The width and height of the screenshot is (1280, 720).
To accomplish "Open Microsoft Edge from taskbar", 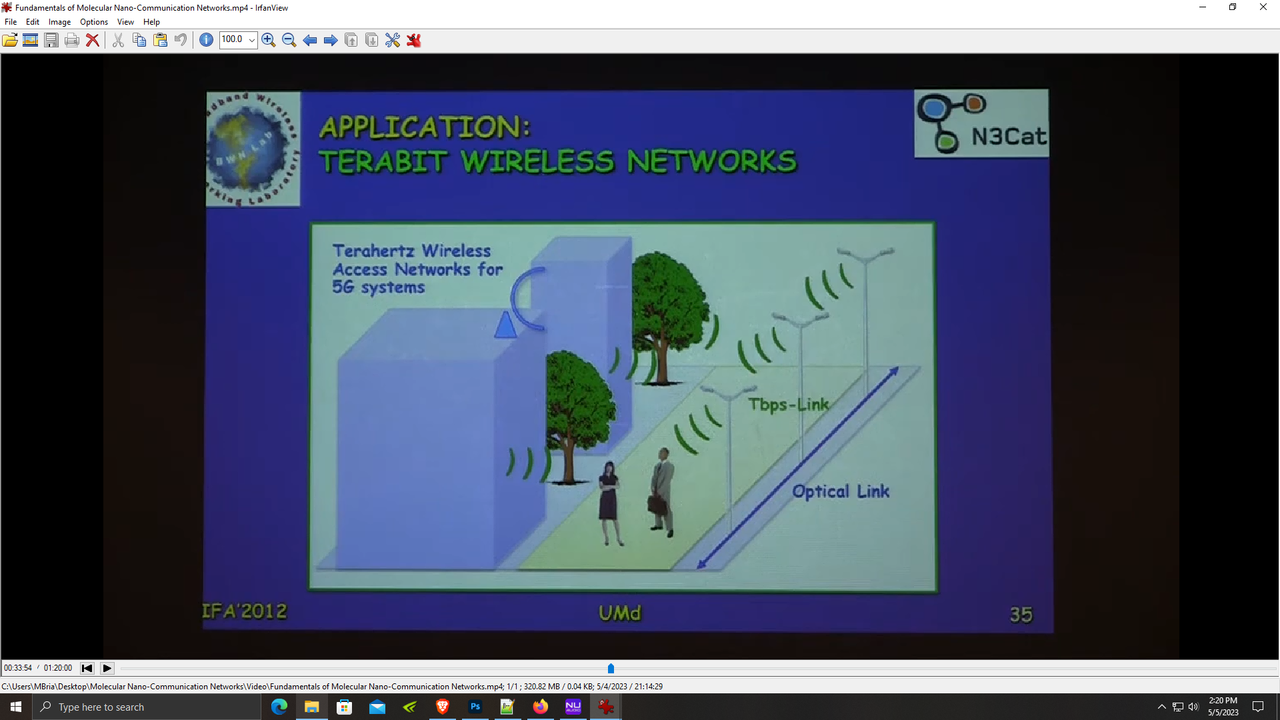I will tap(279, 707).
